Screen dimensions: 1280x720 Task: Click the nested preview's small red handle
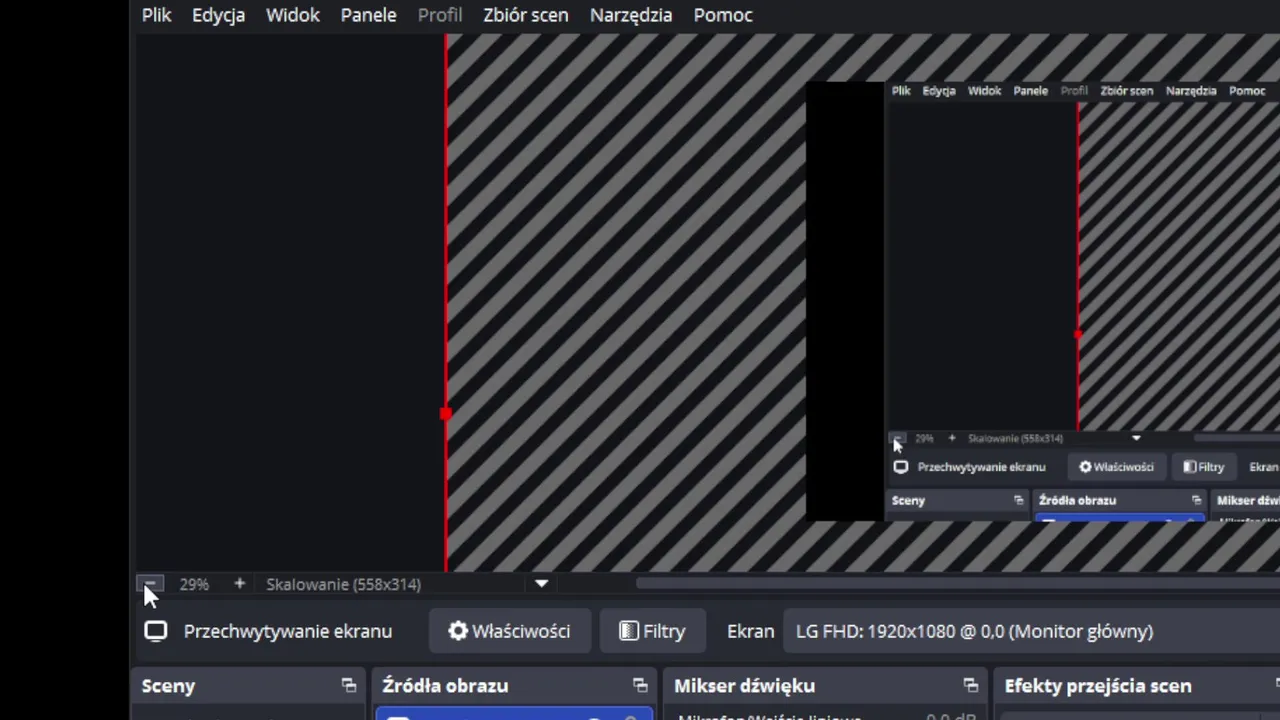[1078, 334]
